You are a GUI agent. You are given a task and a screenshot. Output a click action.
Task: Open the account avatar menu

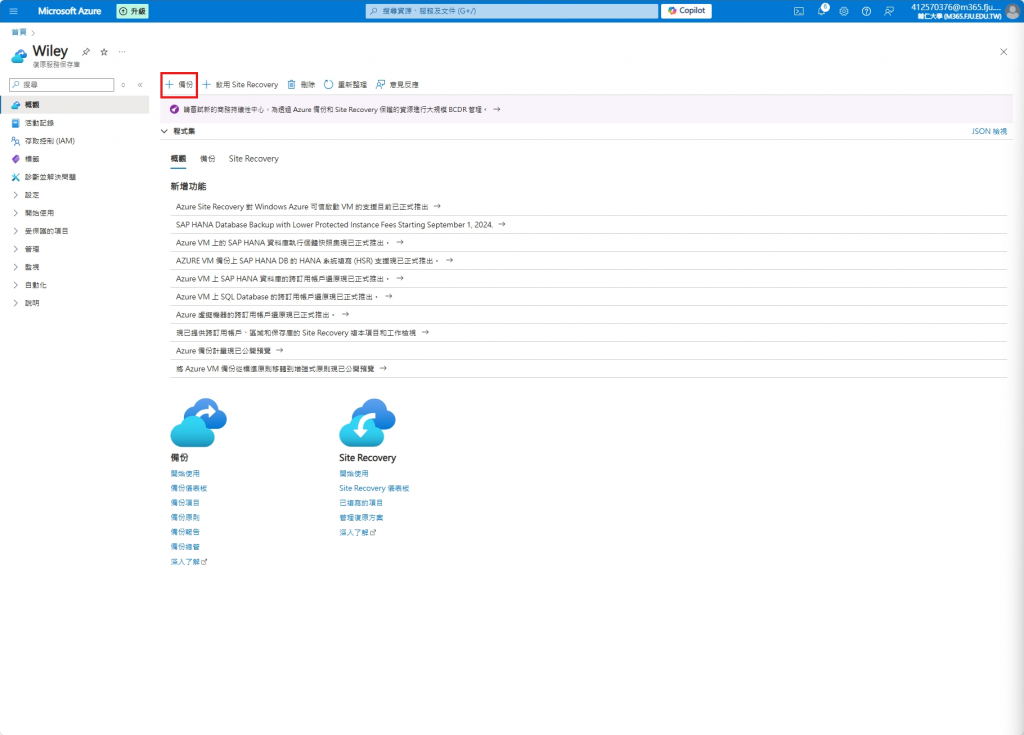(1012, 11)
